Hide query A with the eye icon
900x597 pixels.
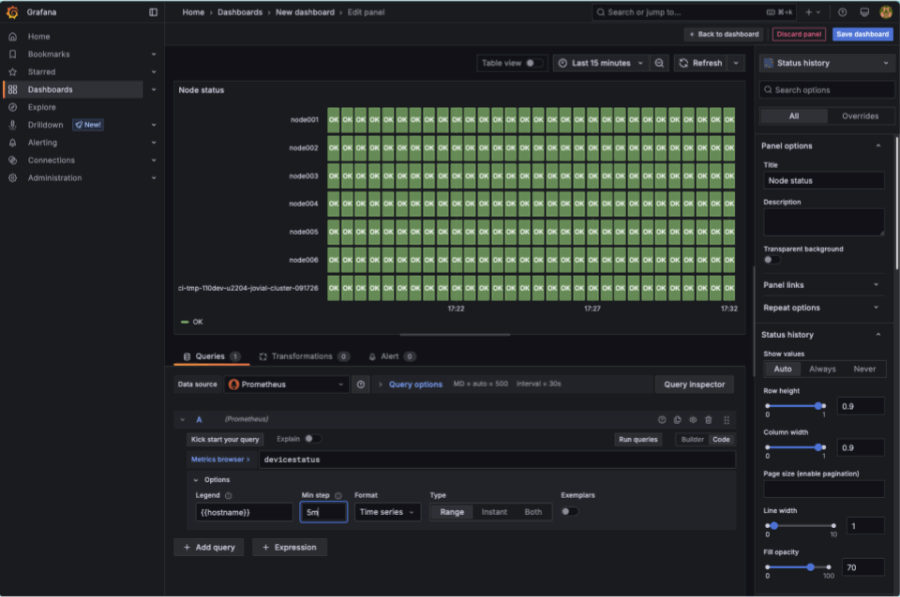click(693, 420)
